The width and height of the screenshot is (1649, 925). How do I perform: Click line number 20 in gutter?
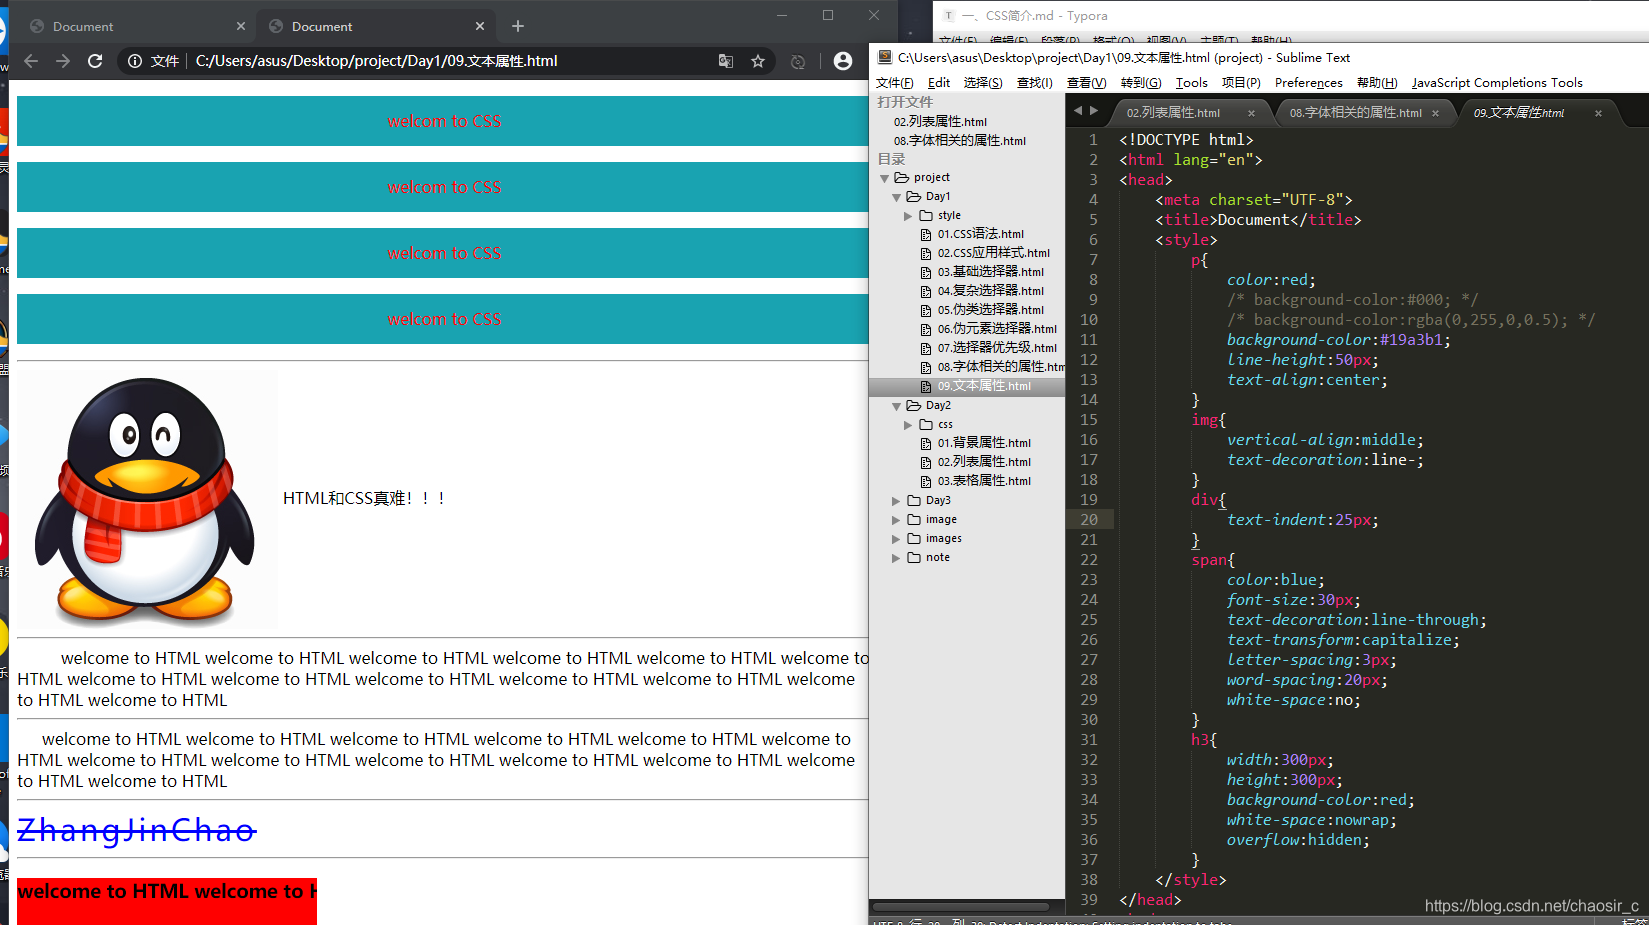tap(1089, 520)
